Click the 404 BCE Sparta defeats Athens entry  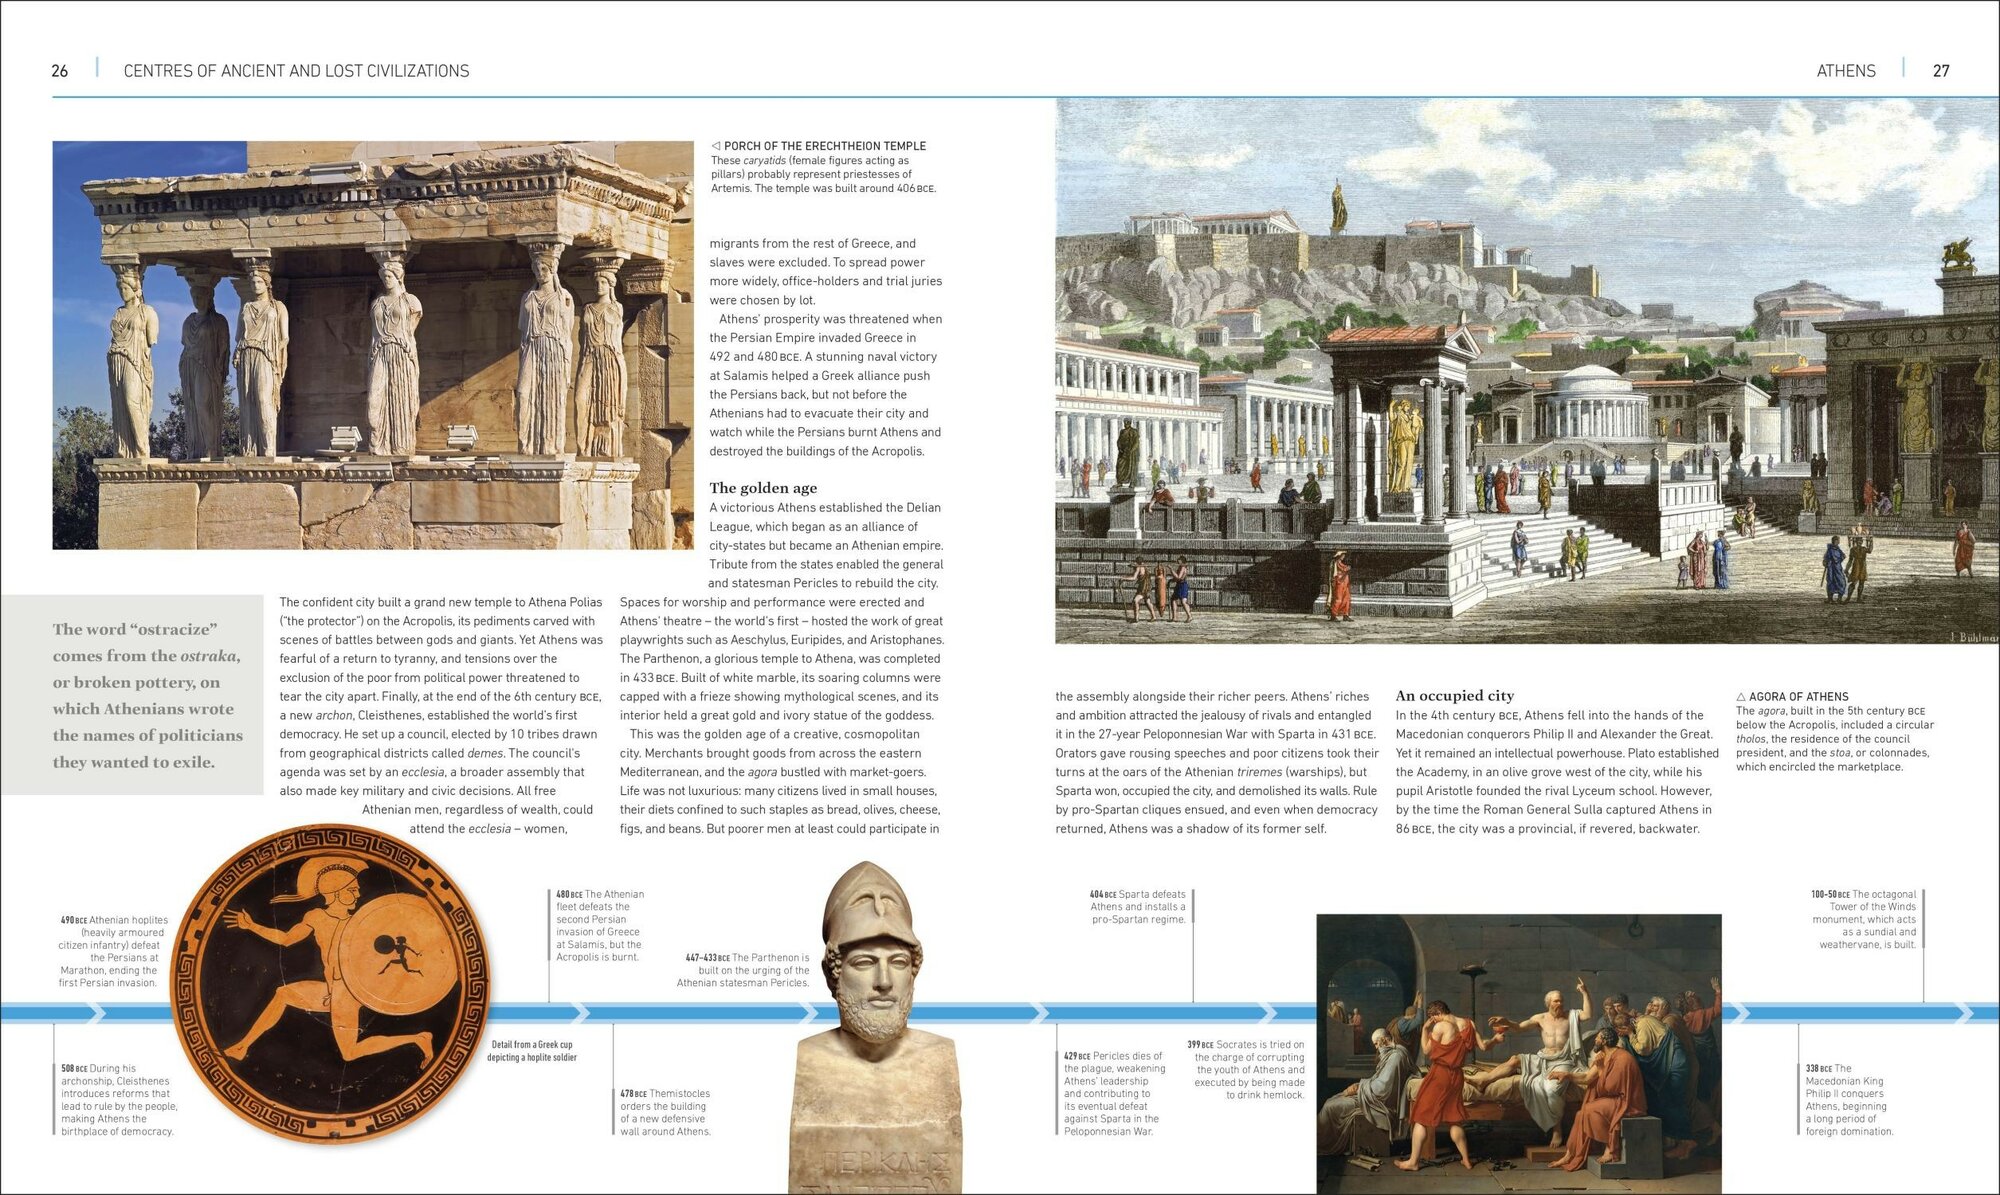(1138, 907)
